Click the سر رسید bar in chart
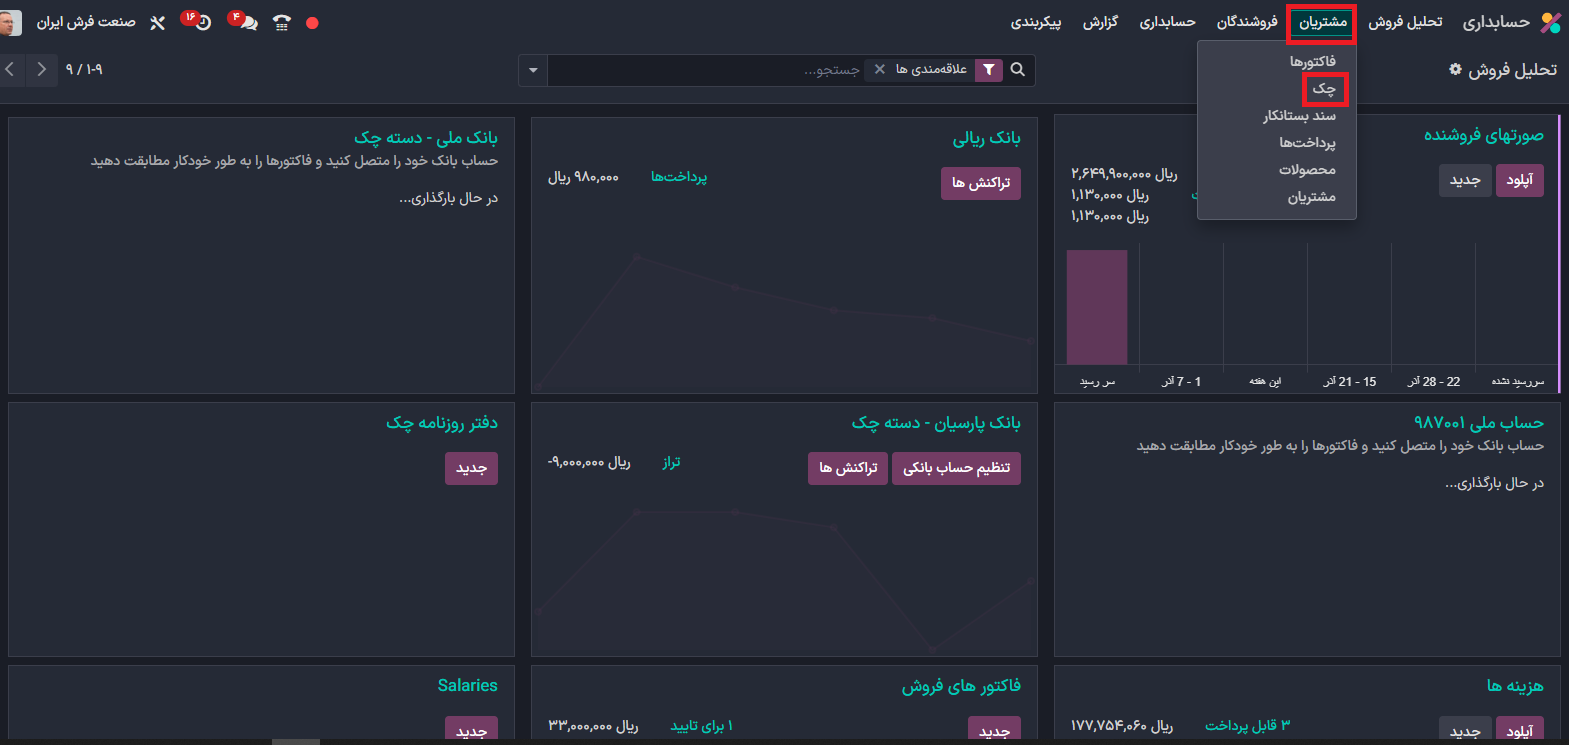1569x745 pixels. (1097, 307)
